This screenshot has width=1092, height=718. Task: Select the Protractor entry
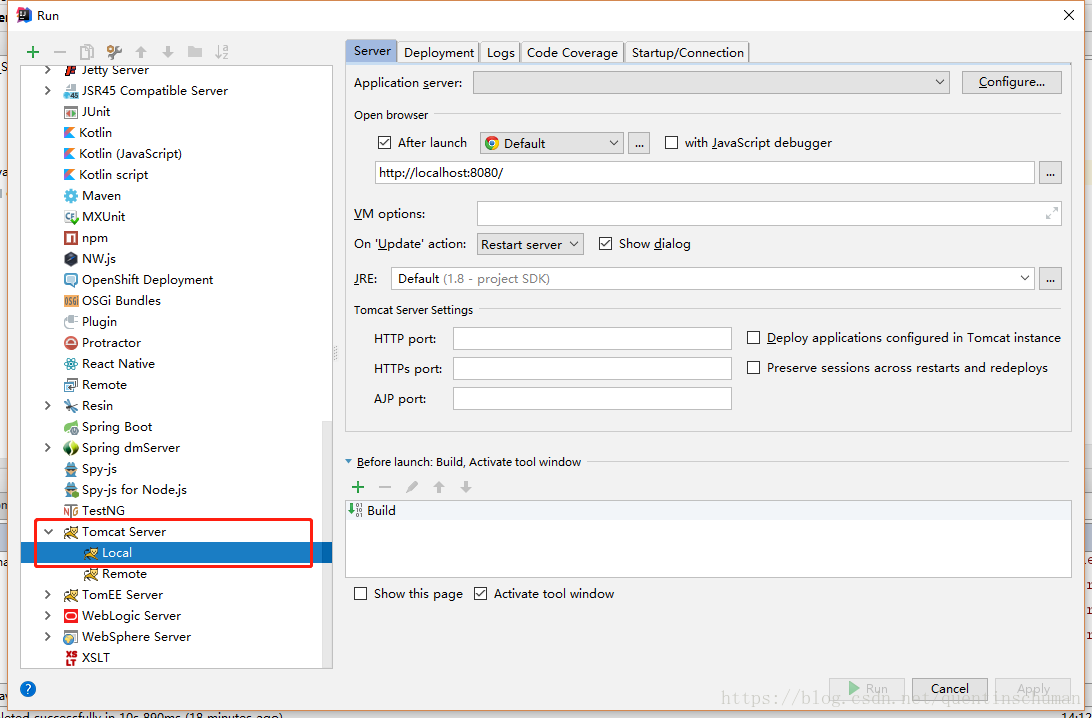(x=111, y=343)
